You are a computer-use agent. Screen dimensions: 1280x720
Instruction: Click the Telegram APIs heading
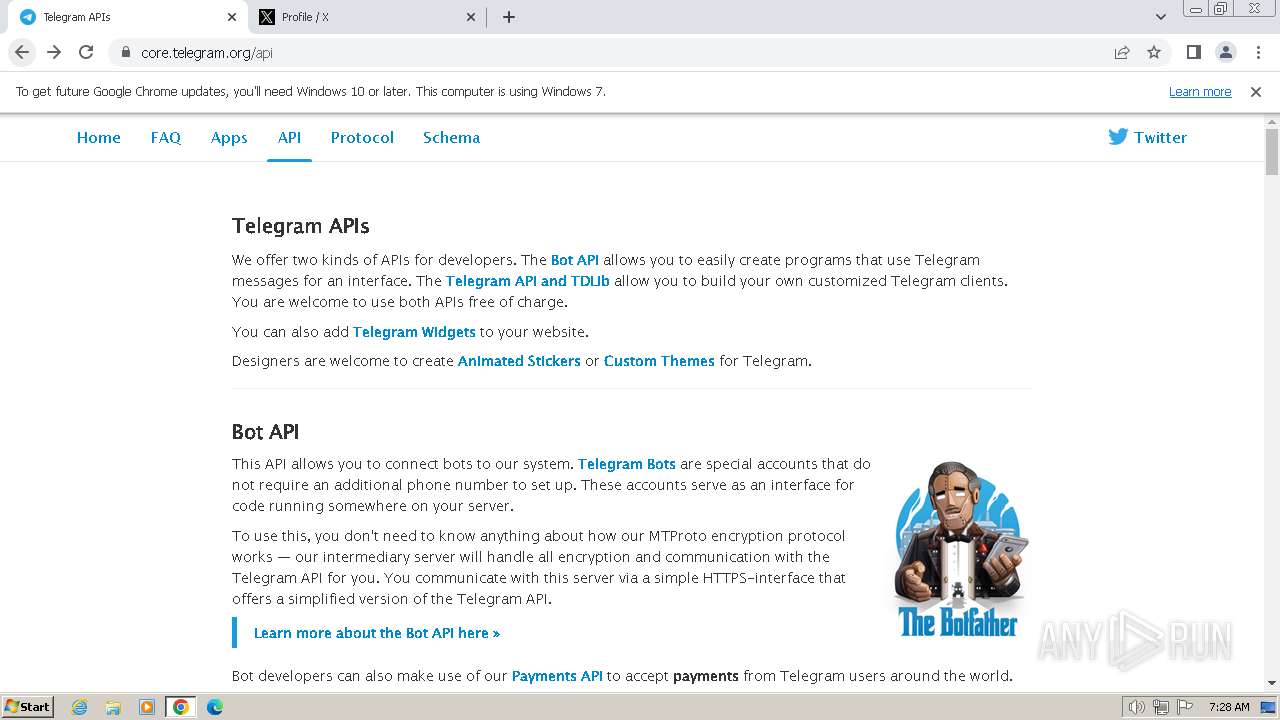(301, 226)
